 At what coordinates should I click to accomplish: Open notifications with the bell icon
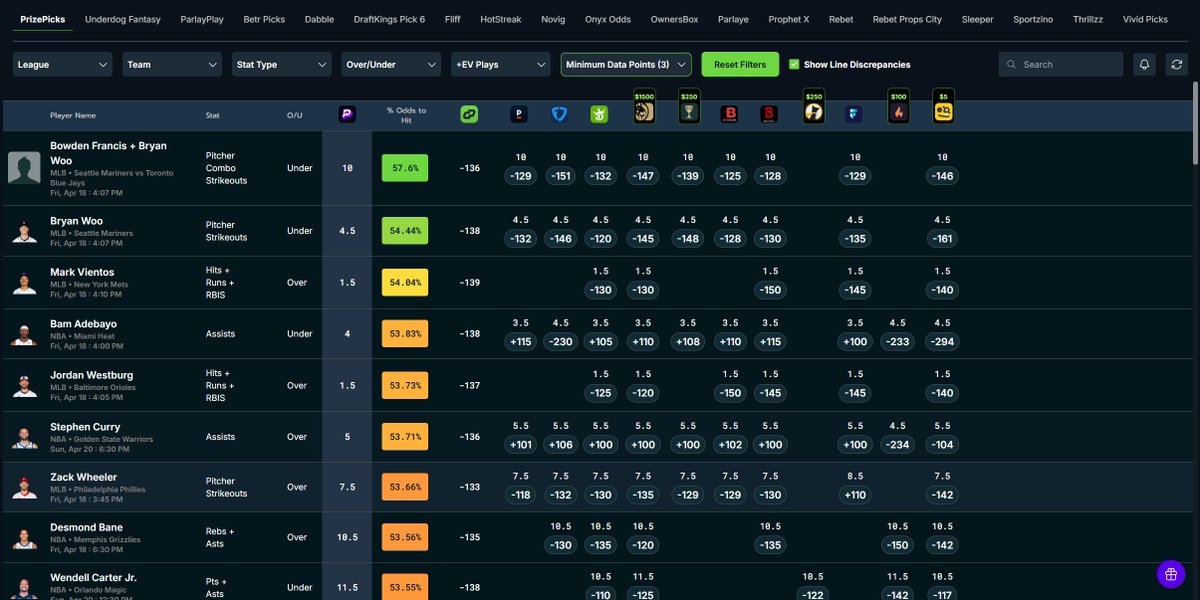click(x=1145, y=64)
